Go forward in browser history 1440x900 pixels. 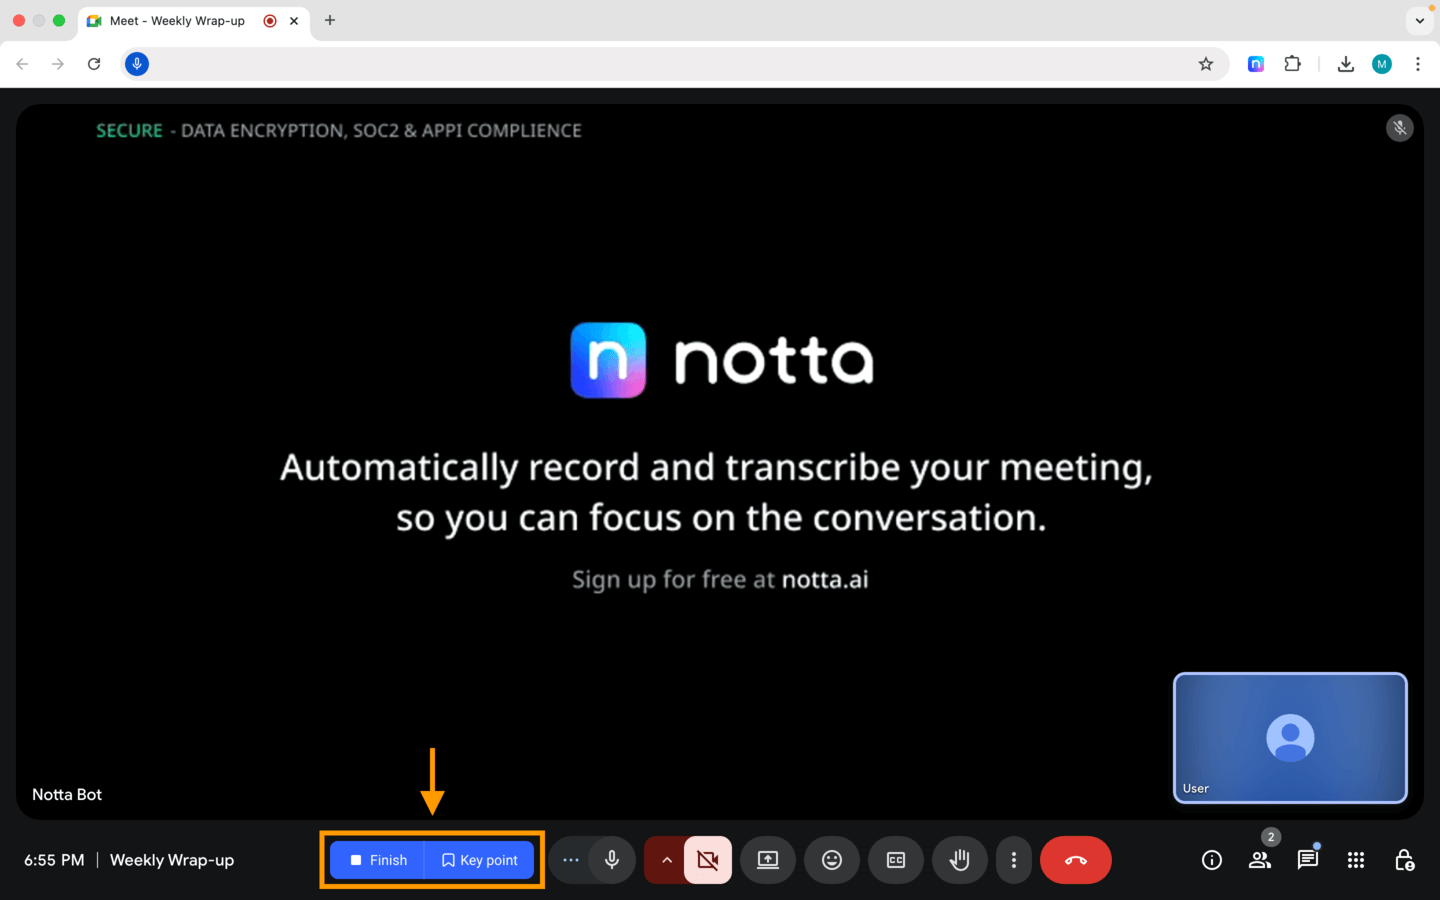point(58,64)
